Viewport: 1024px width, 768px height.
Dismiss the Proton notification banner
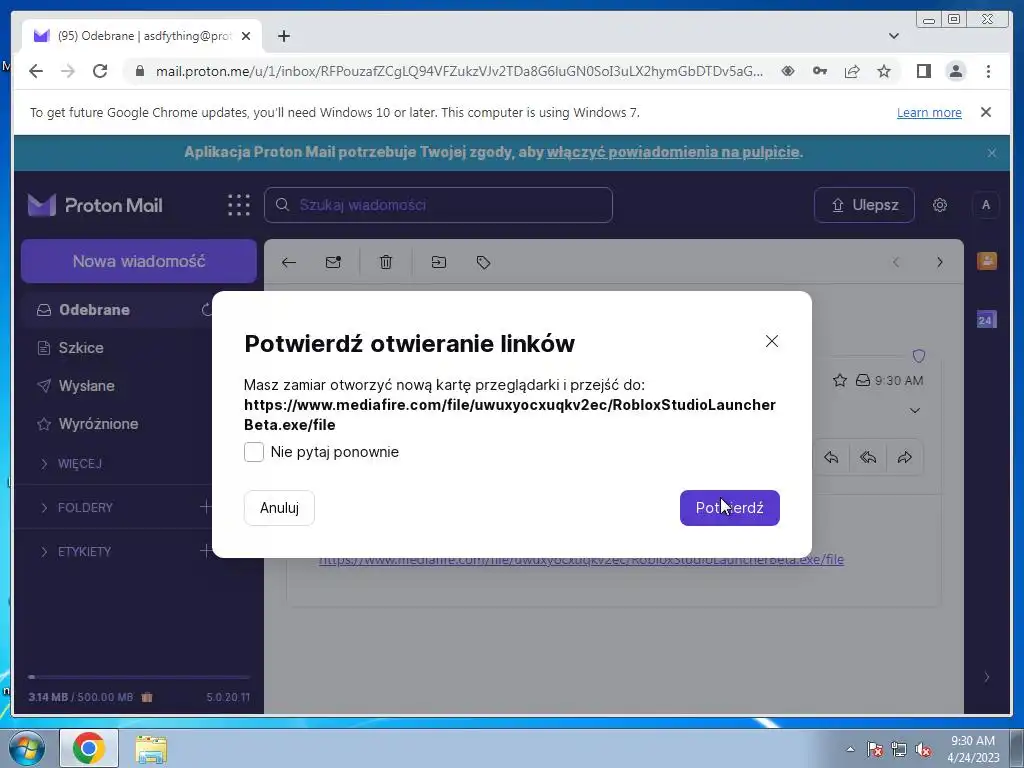(x=991, y=153)
